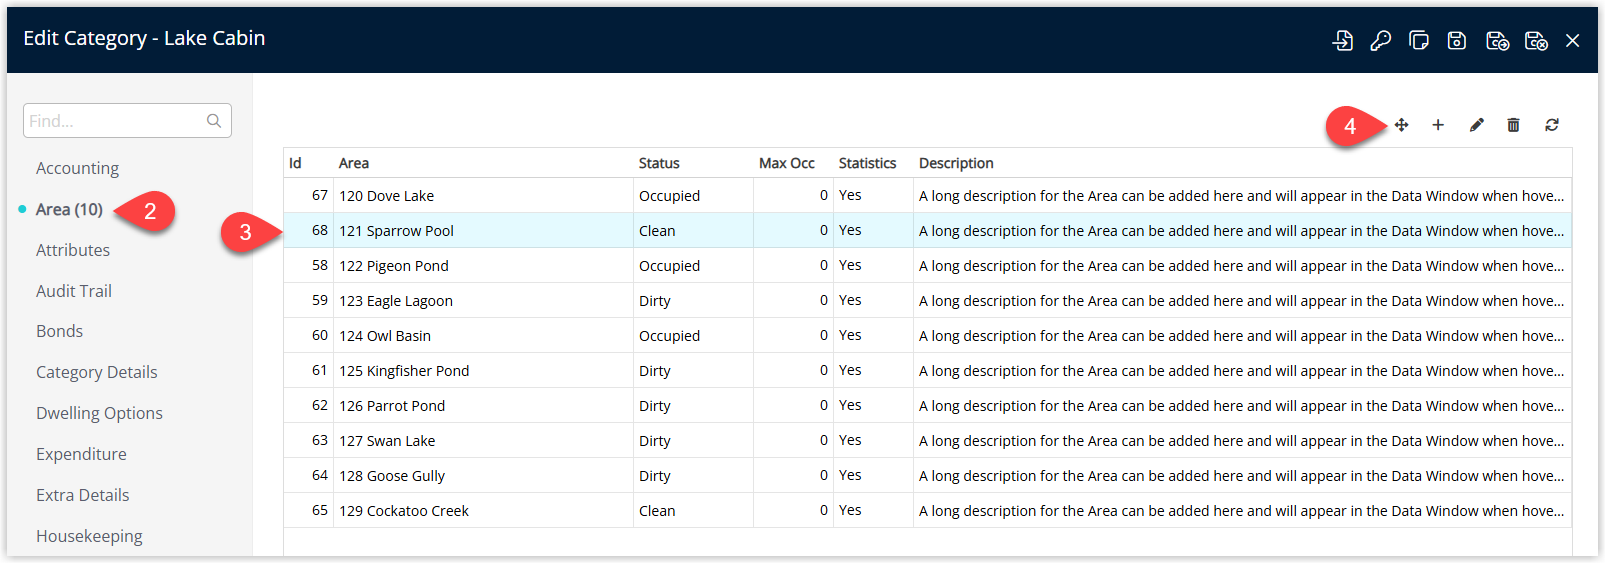Viewport: 1606px width, 564px height.
Task: Open the Bonds section
Action: click(x=59, y=331)
